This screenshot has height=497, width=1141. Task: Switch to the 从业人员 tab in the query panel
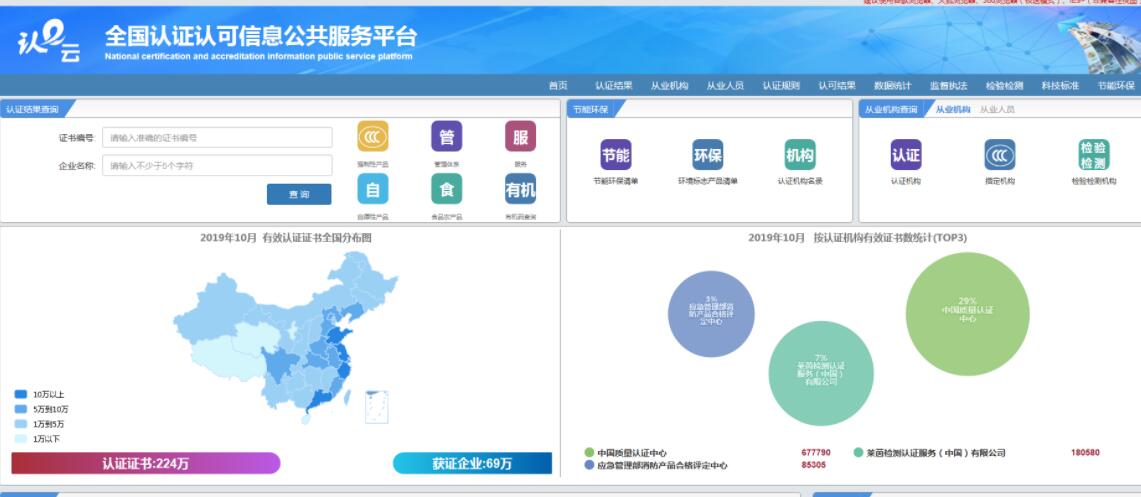[996, 109]
